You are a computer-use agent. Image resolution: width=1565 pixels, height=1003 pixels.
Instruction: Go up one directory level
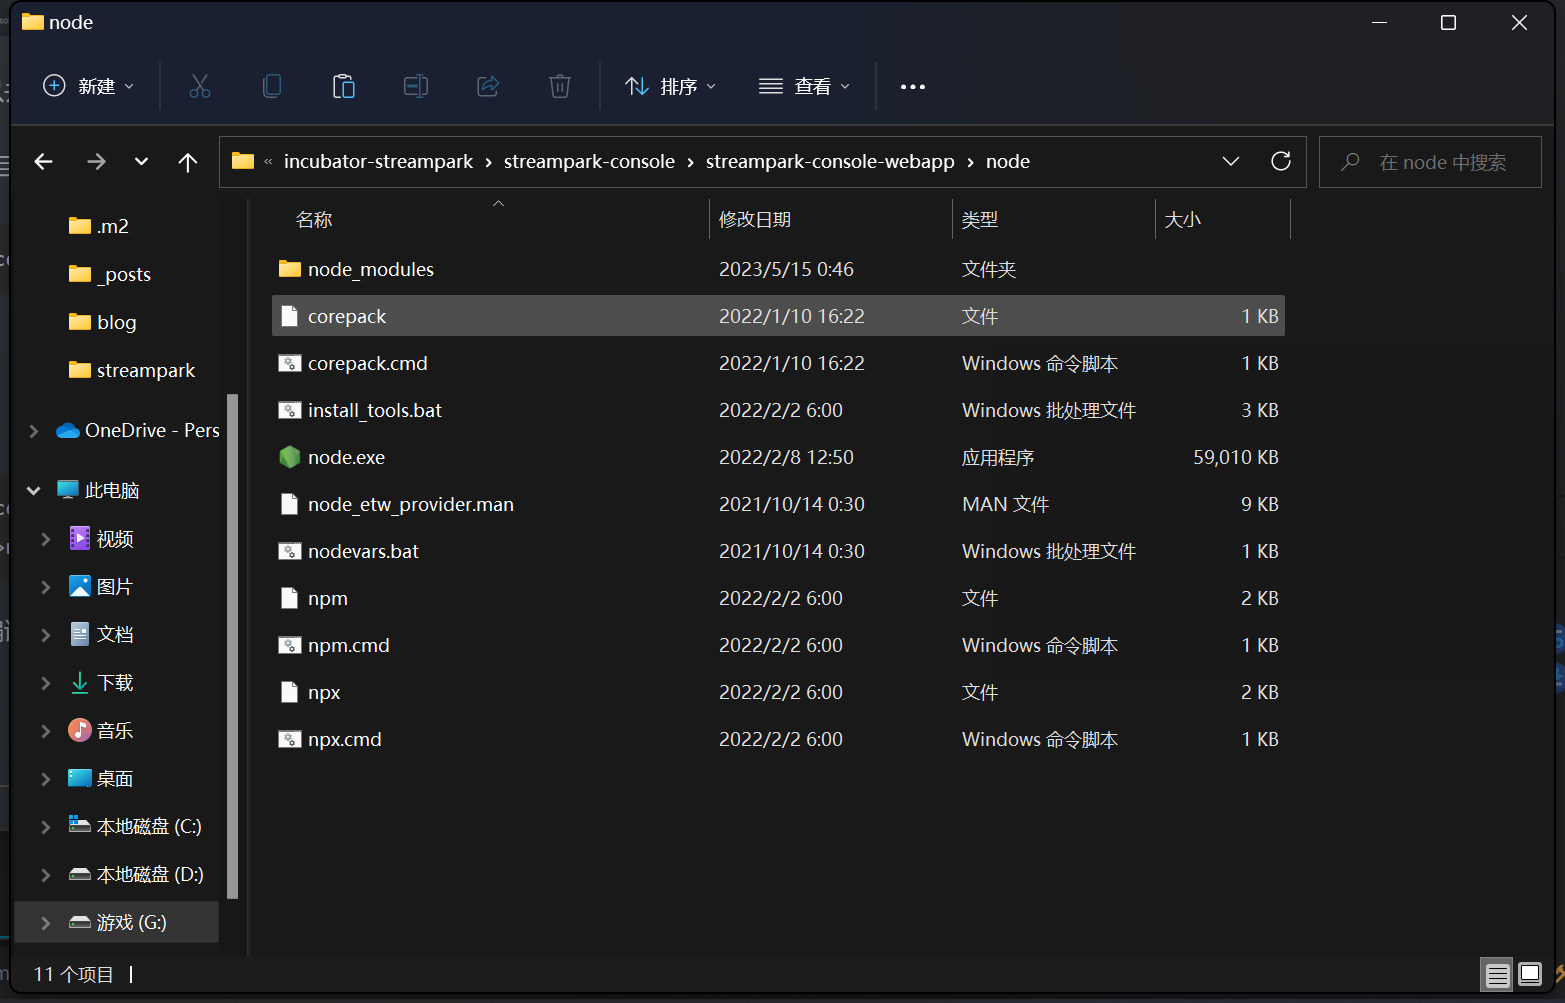pos(187,162)
